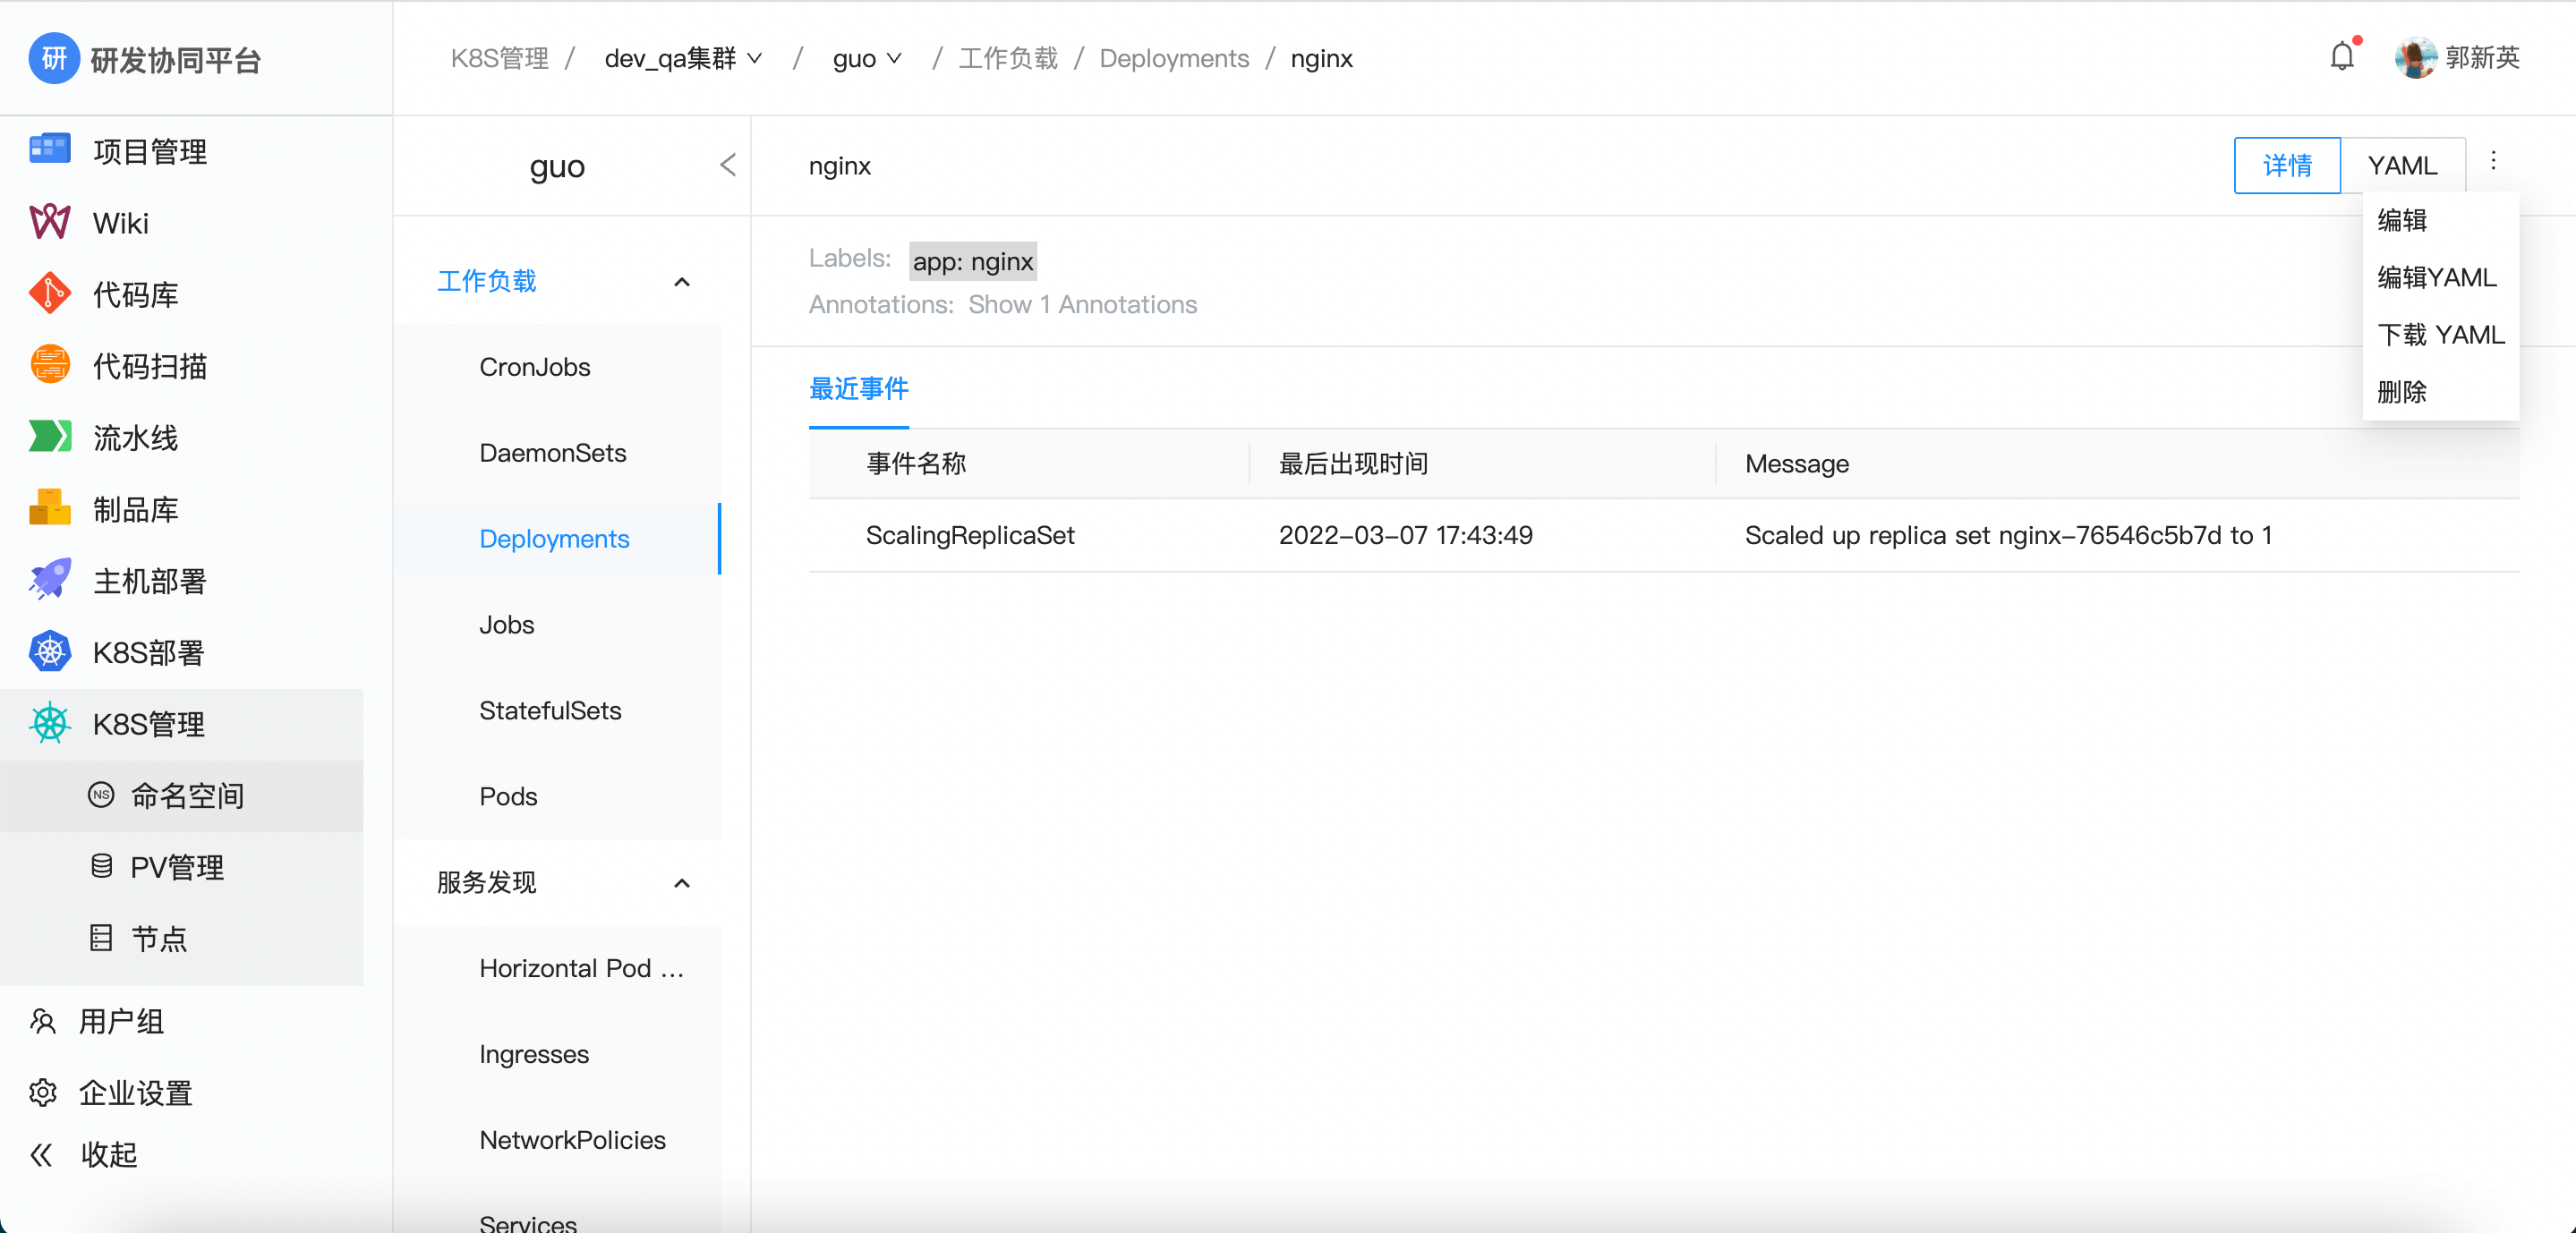Open 代码扫描 via its orange icon
Viewport: 2576px width, 1233px height.
pos(49,365)
